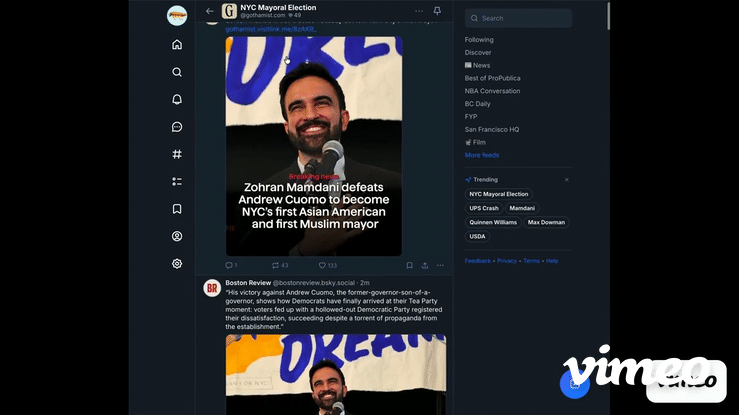This screenshot has height=415, width=739.
Task: Open Home from the left sidebar
Action: coord(177,45)
